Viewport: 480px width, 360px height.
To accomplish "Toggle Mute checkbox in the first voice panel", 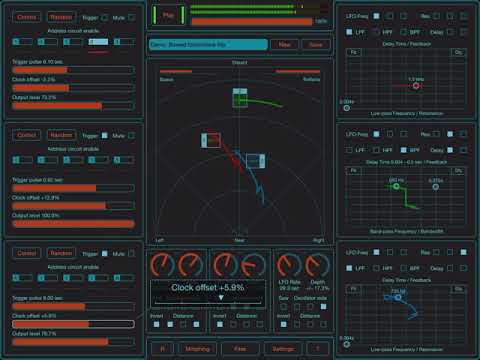I will tap(132, 17).
